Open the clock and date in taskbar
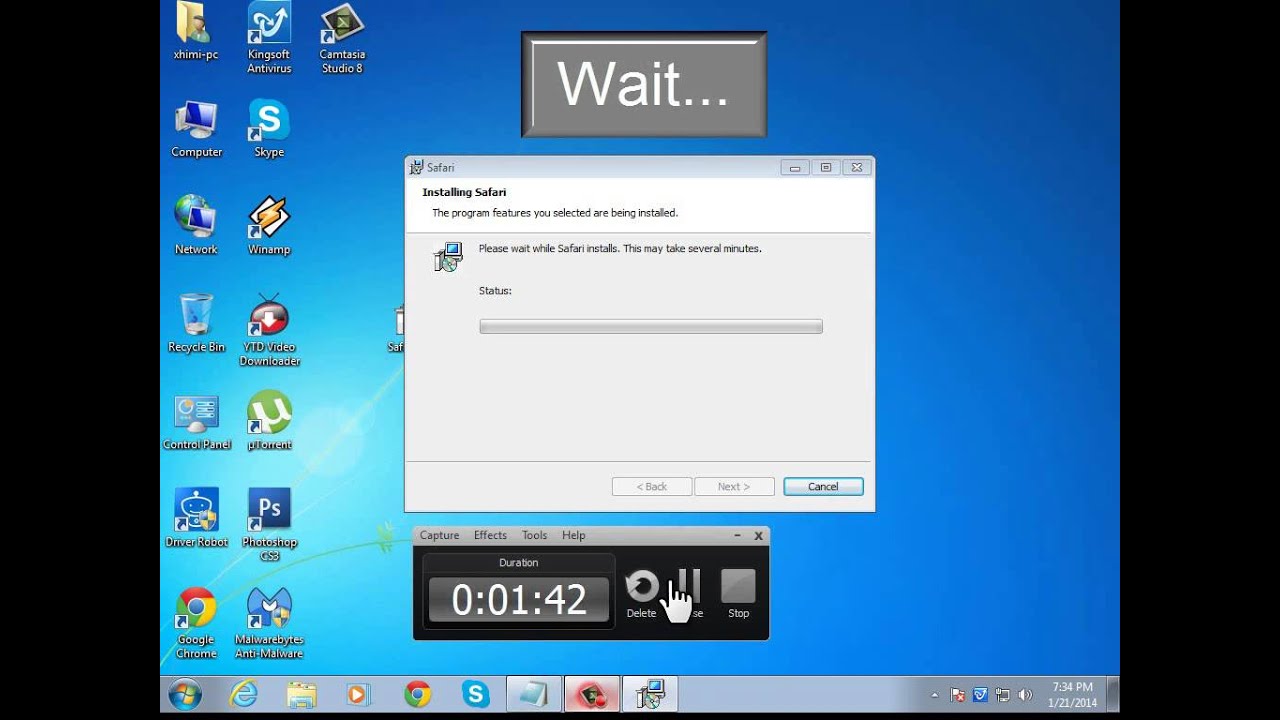The image size is (1280, 720). pos(1072,695)
